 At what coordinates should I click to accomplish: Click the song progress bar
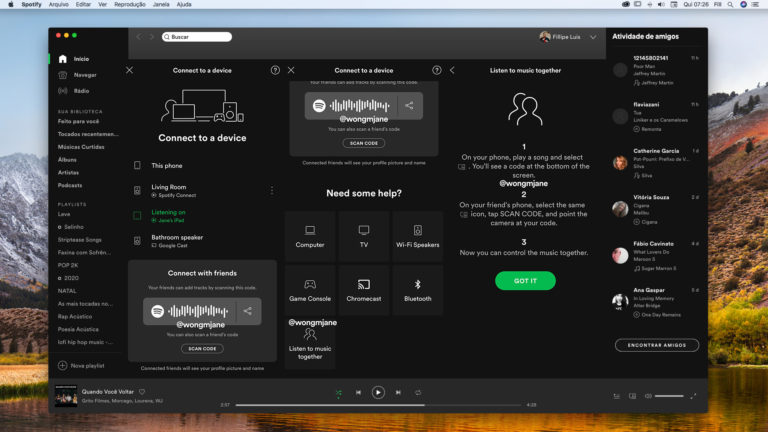pyautogui.click(x=378, y=405)
